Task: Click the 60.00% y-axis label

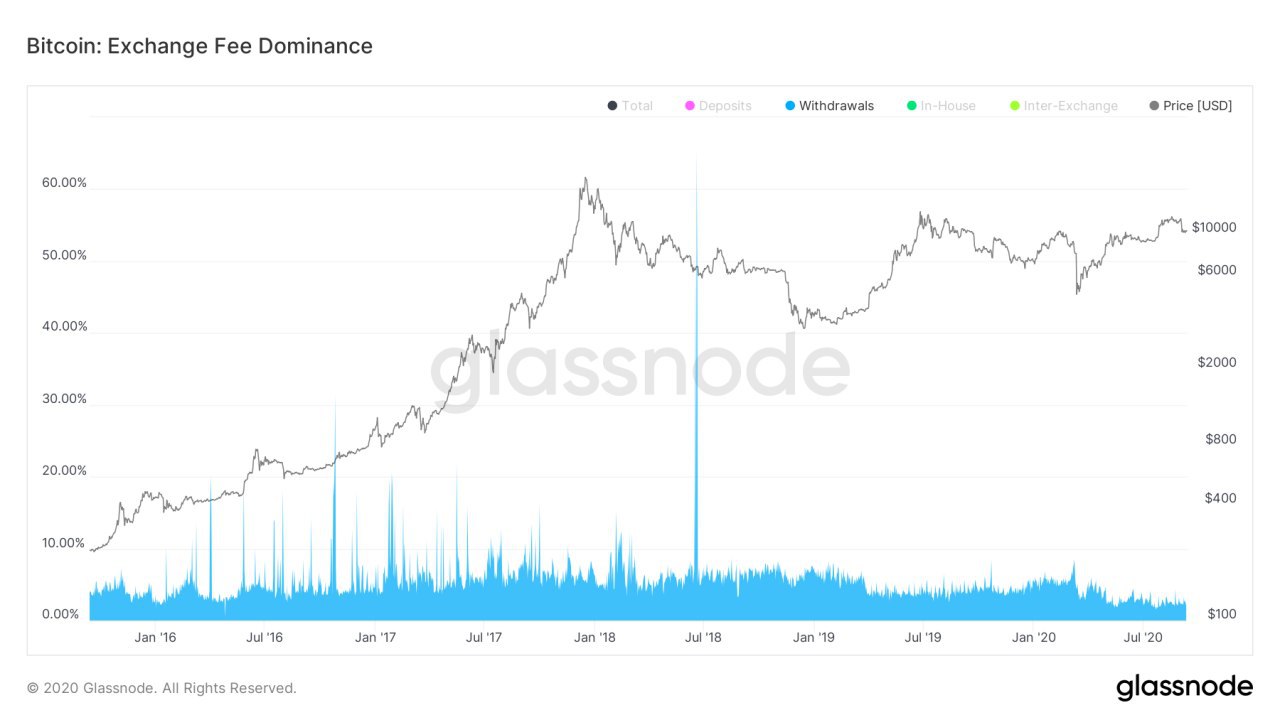Action: click(x=63, y=183)
